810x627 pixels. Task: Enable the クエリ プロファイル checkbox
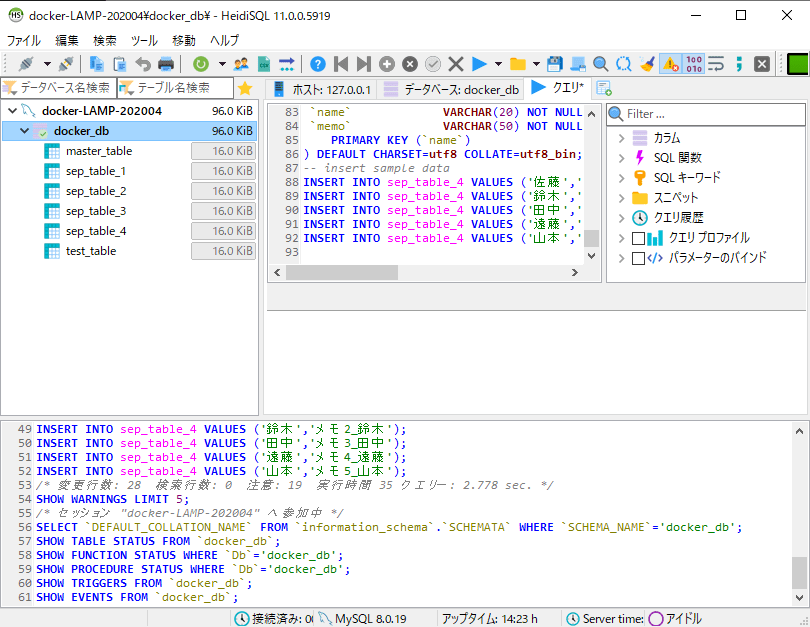click(x=638, y=238)
